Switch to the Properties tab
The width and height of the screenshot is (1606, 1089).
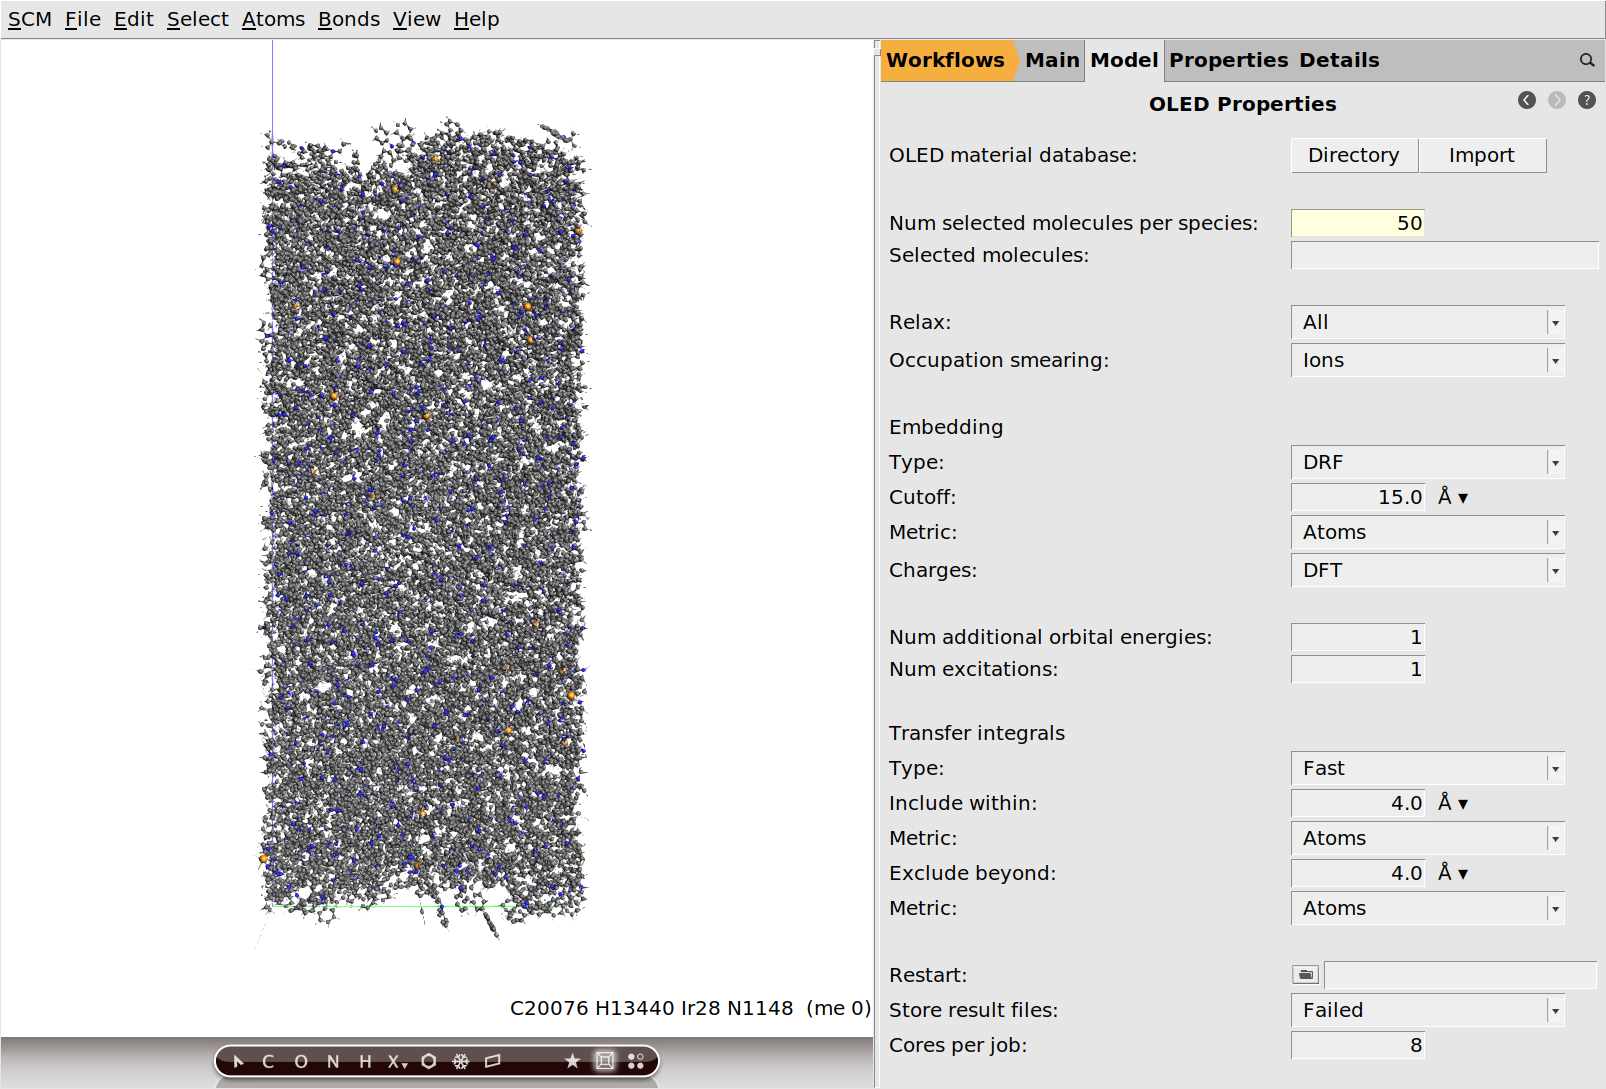click(1228, 60)
